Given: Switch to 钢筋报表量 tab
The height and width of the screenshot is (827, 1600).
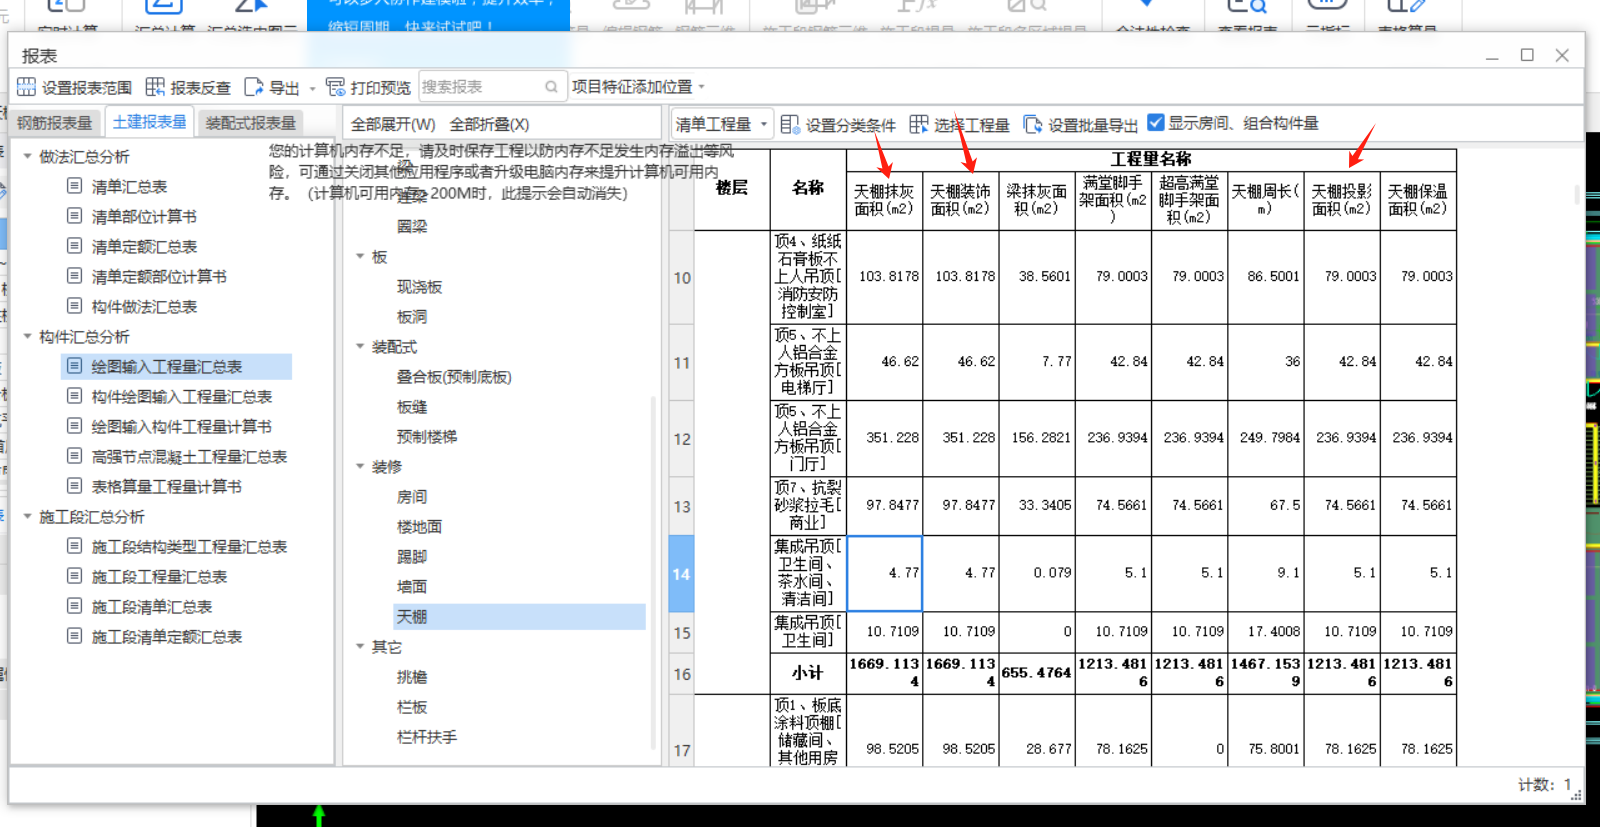Looking at the screenshot, I should coord(55,123).
